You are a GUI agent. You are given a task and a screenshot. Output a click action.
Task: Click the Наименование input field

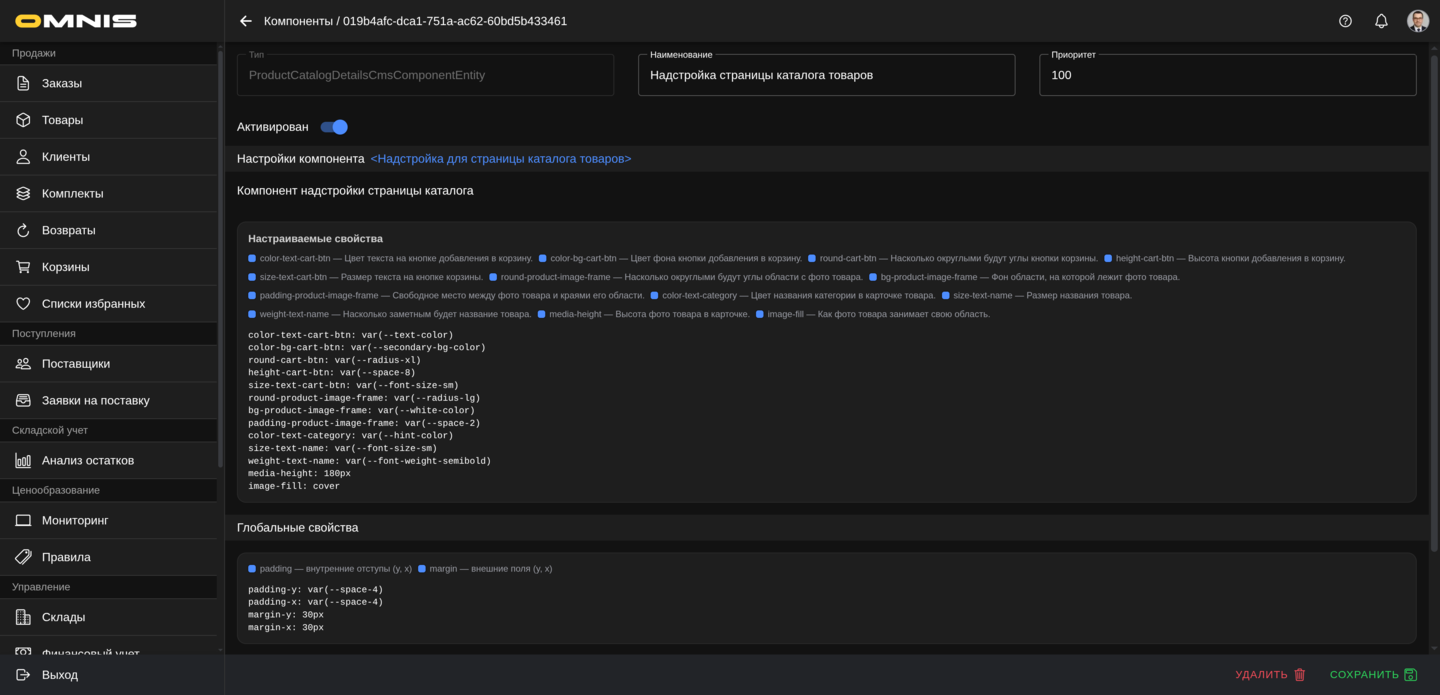pos(826,75)
